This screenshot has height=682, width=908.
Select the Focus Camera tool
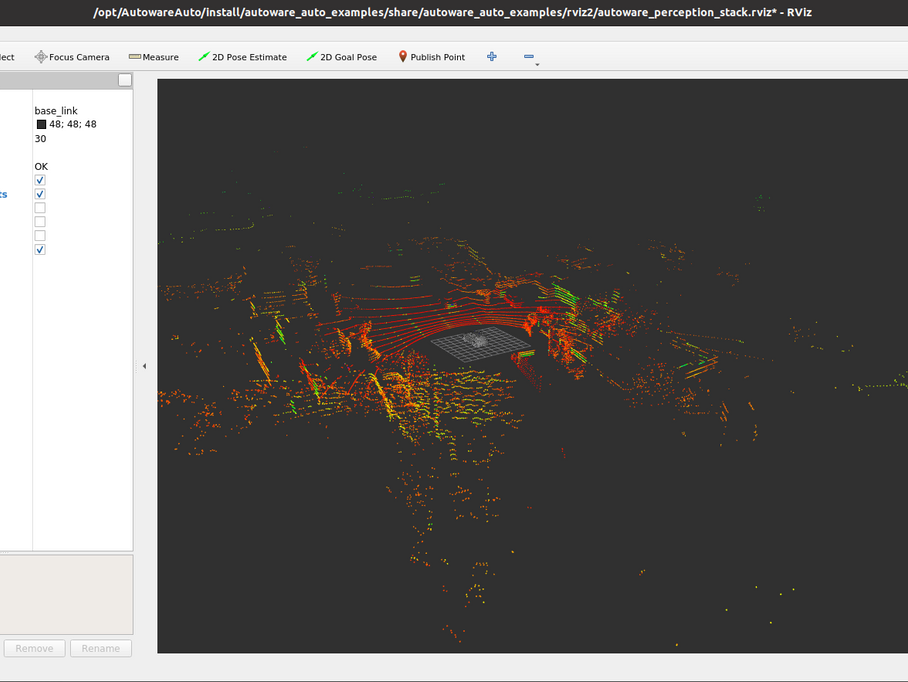[x=71, y=57]
